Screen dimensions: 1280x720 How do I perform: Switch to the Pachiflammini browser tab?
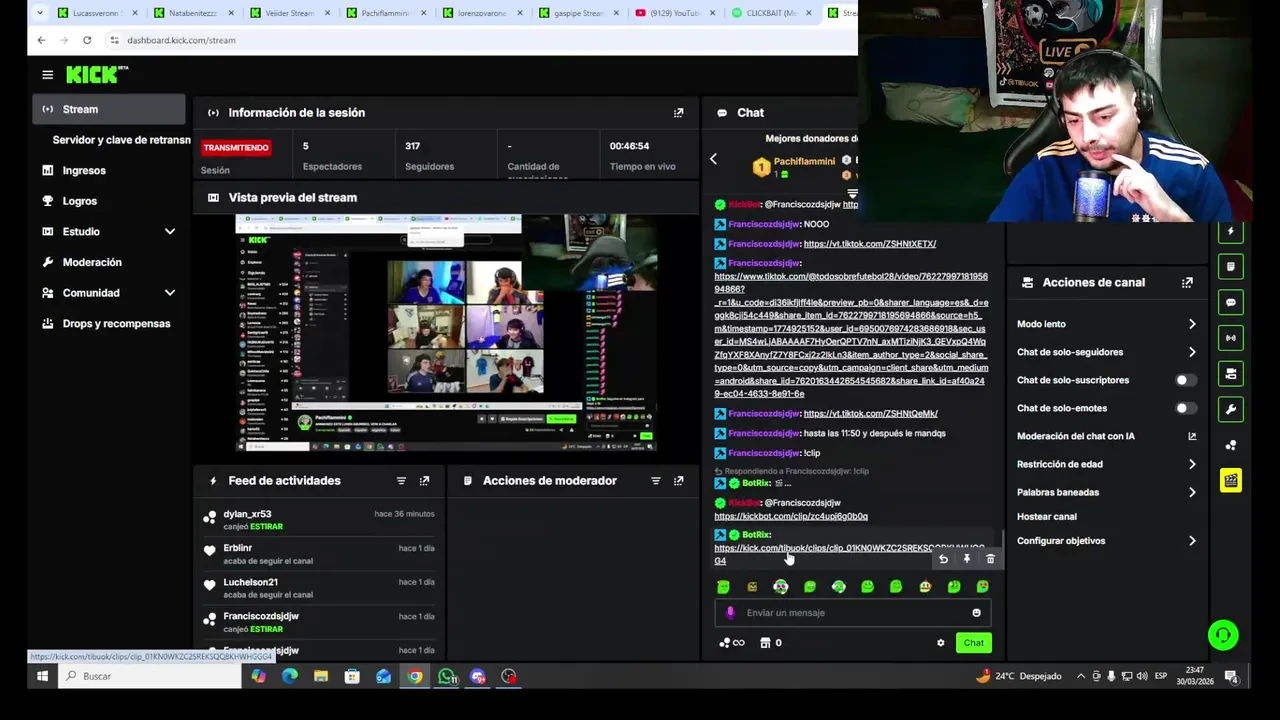384,13
